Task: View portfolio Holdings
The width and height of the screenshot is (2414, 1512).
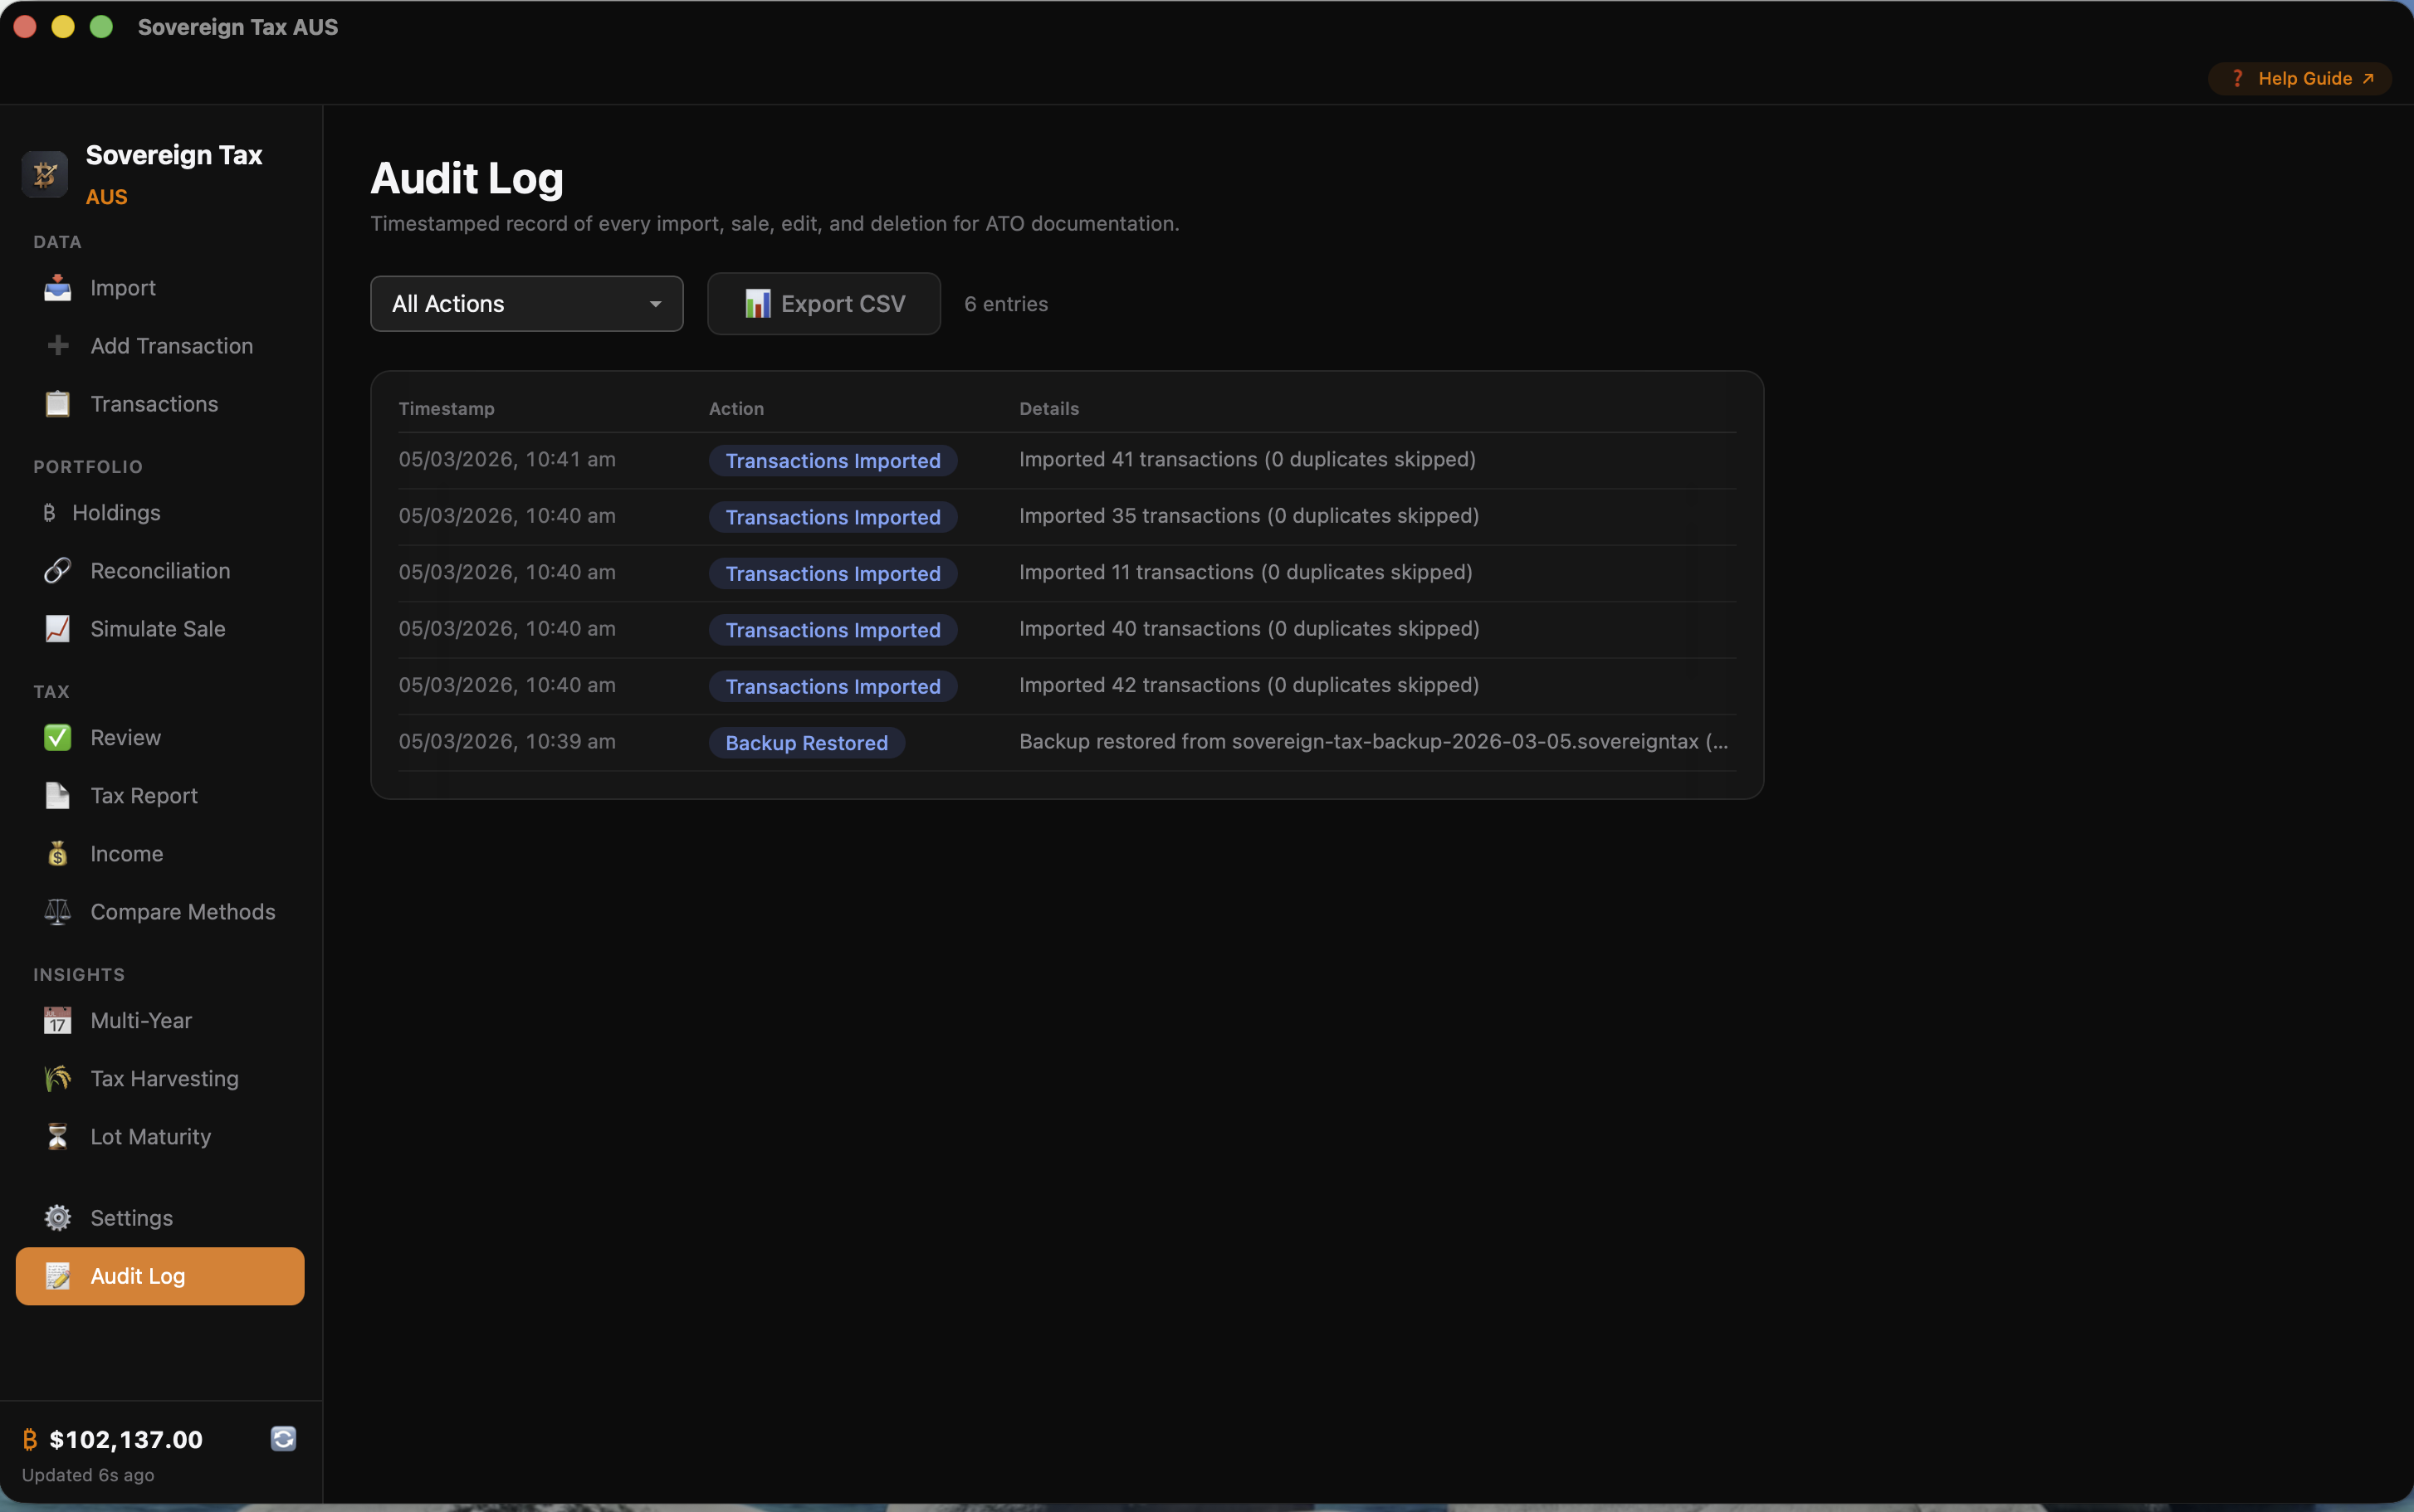Action: [115, 512]
